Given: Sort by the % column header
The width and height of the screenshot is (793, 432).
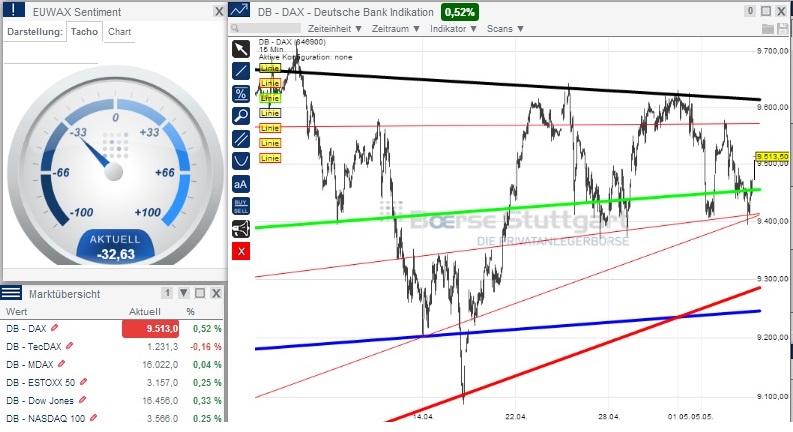Looking at the screenshot, I should tap(190, 311).
